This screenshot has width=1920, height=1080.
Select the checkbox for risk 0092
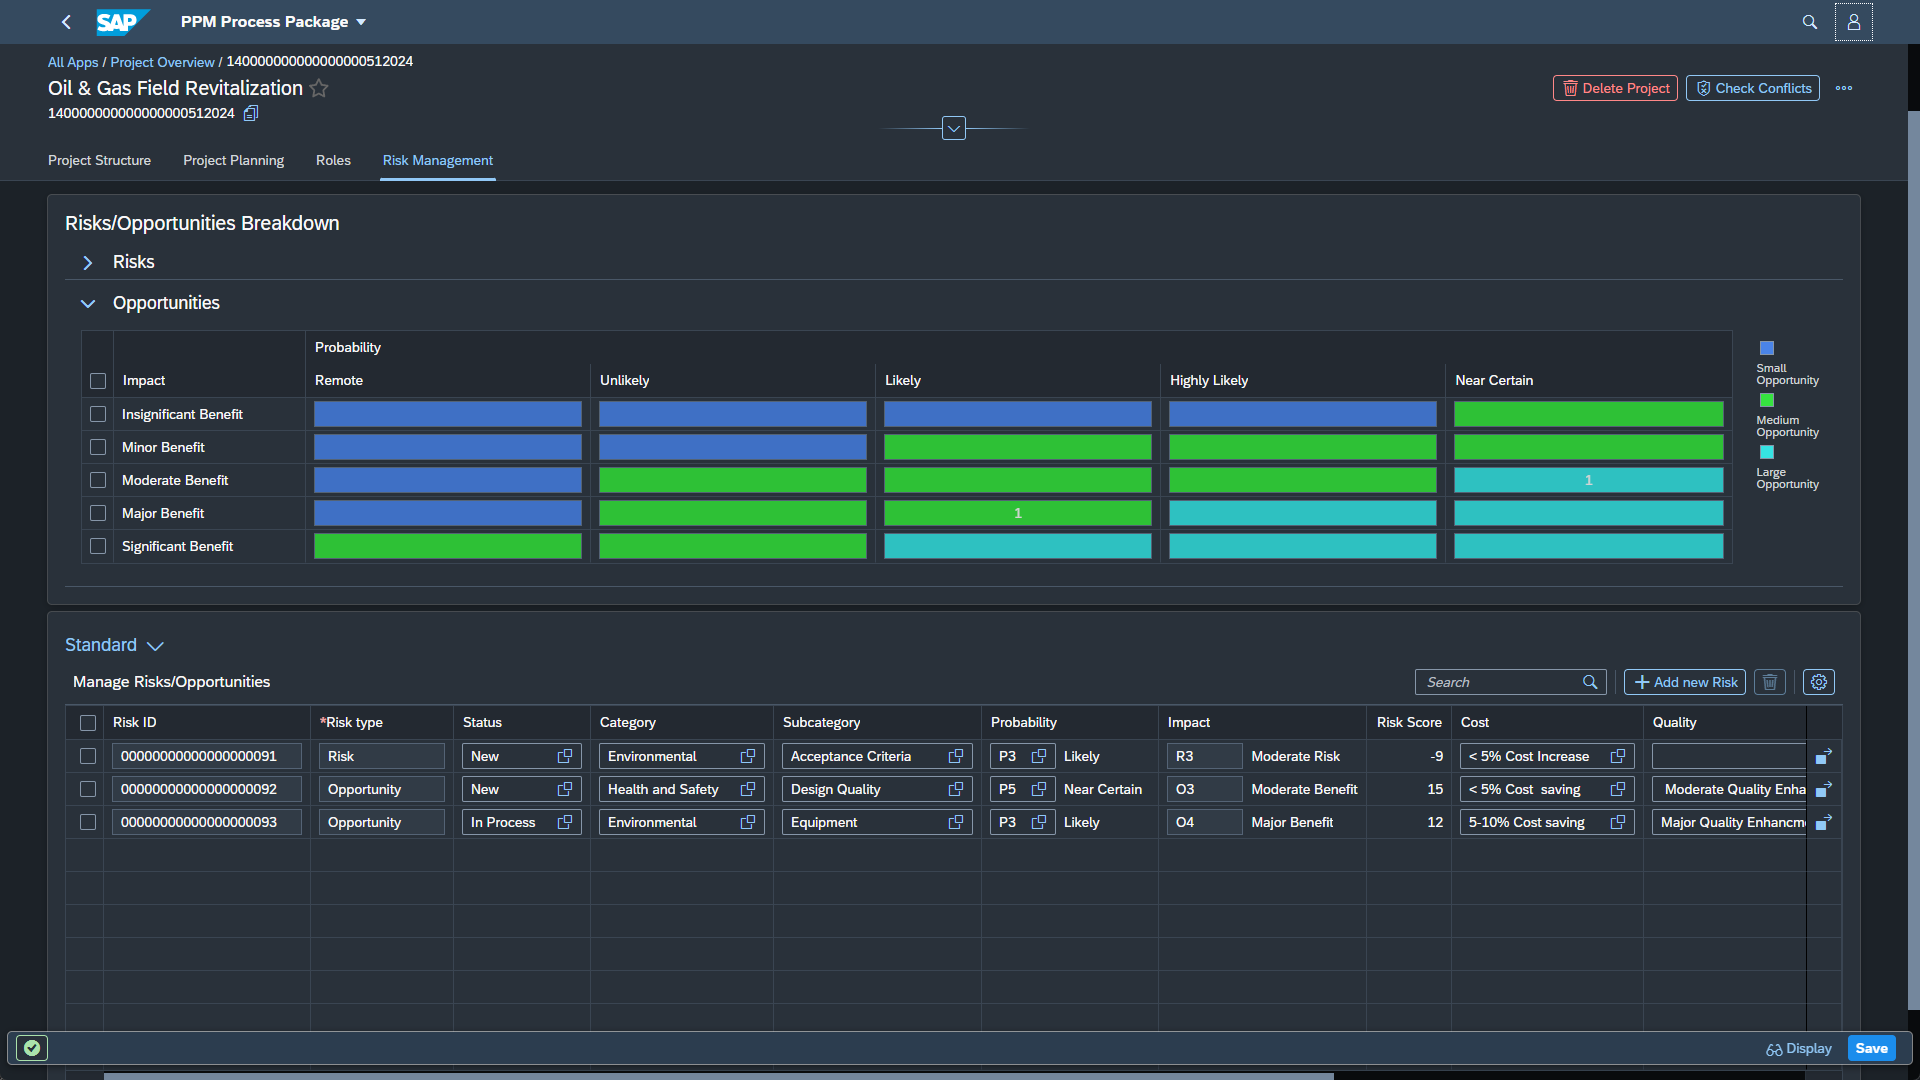coord(88,789)
